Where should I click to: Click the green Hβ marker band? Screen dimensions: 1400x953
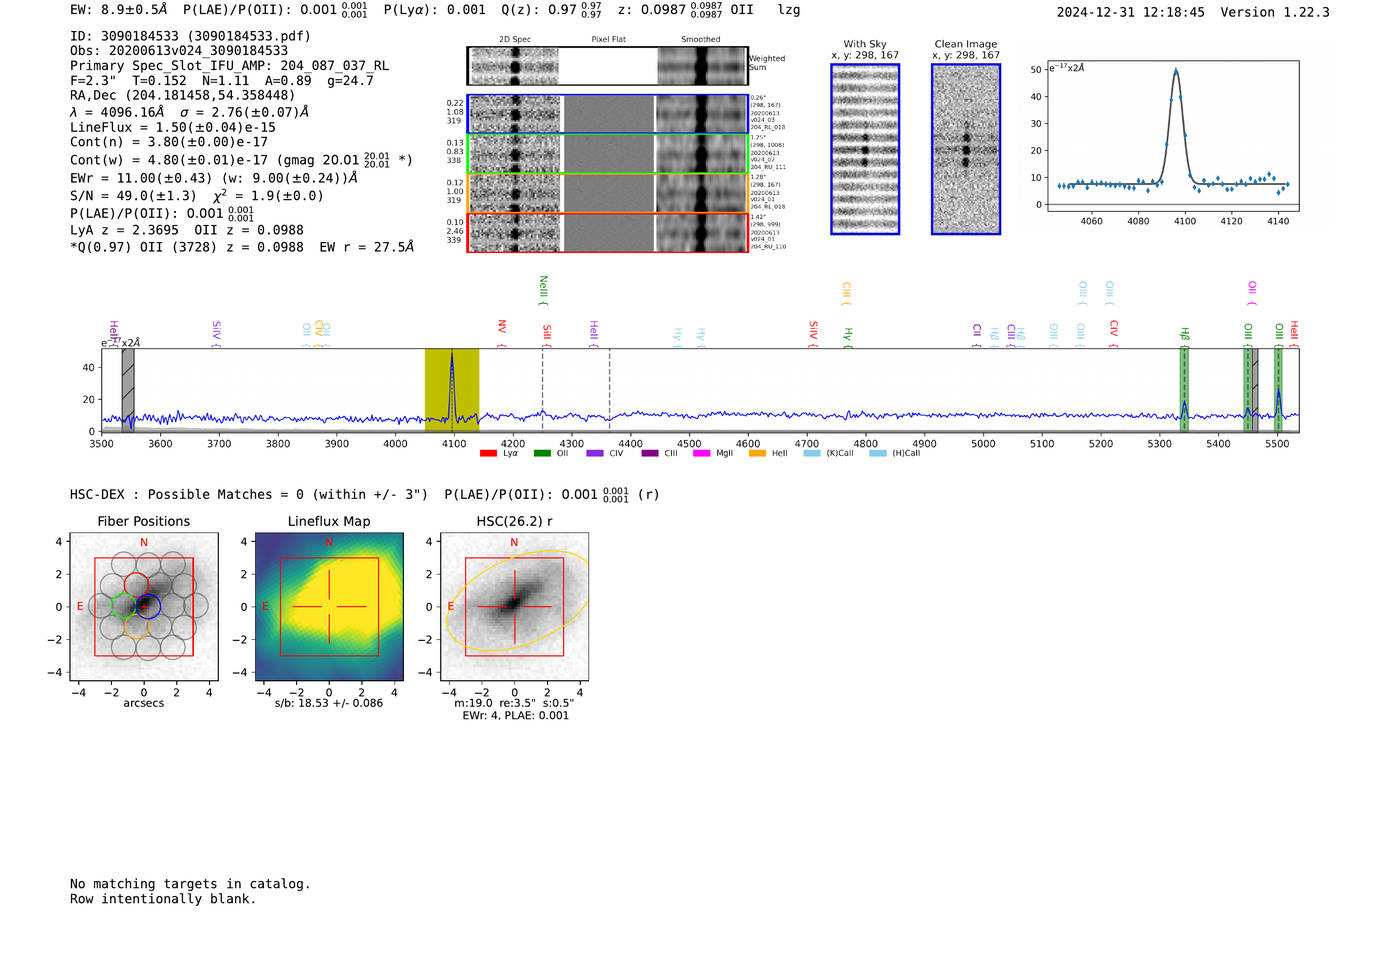[1184, 390]
